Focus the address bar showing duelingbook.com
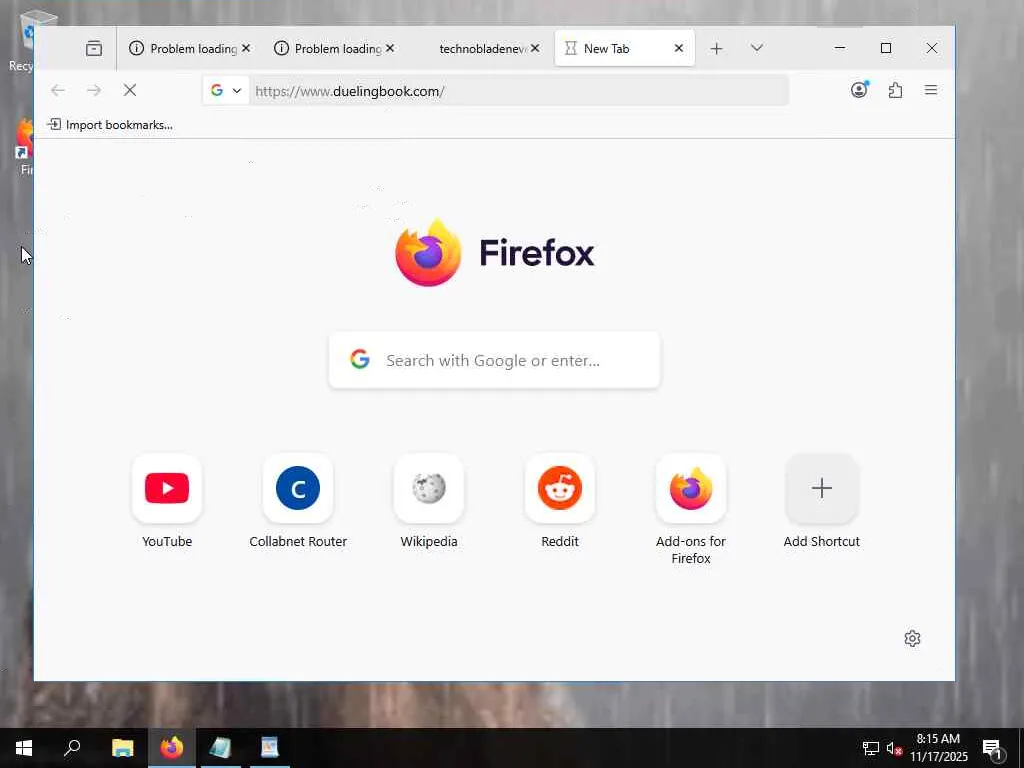 click(519, 91)
